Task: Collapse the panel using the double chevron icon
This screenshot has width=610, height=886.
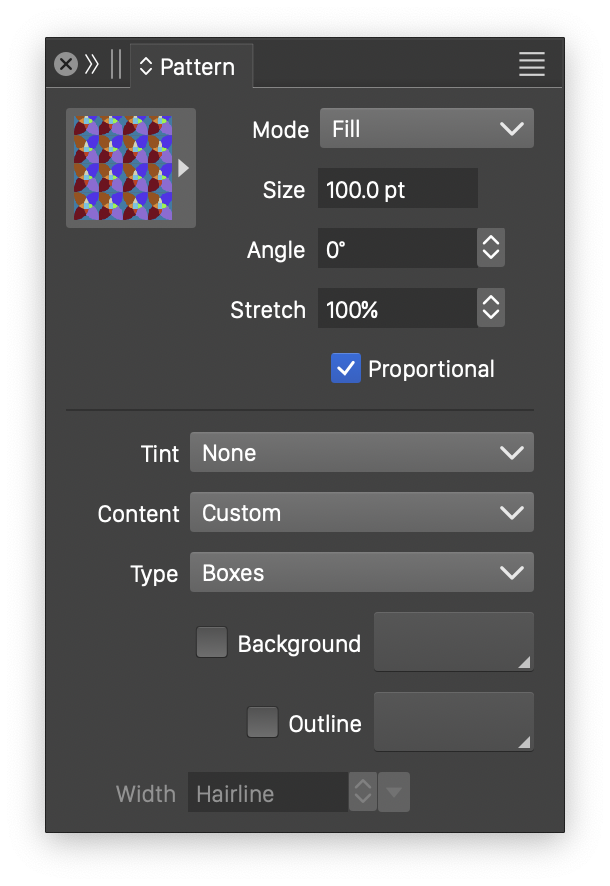Action: pyautogui.click(x=92, y=65)
